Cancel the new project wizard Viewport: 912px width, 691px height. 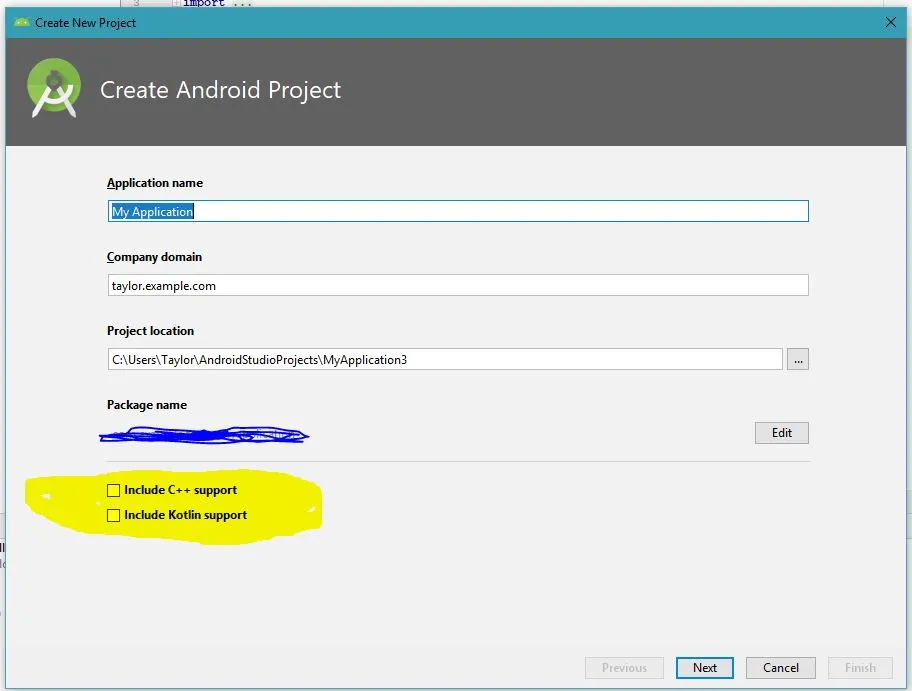tap(781, 668)
